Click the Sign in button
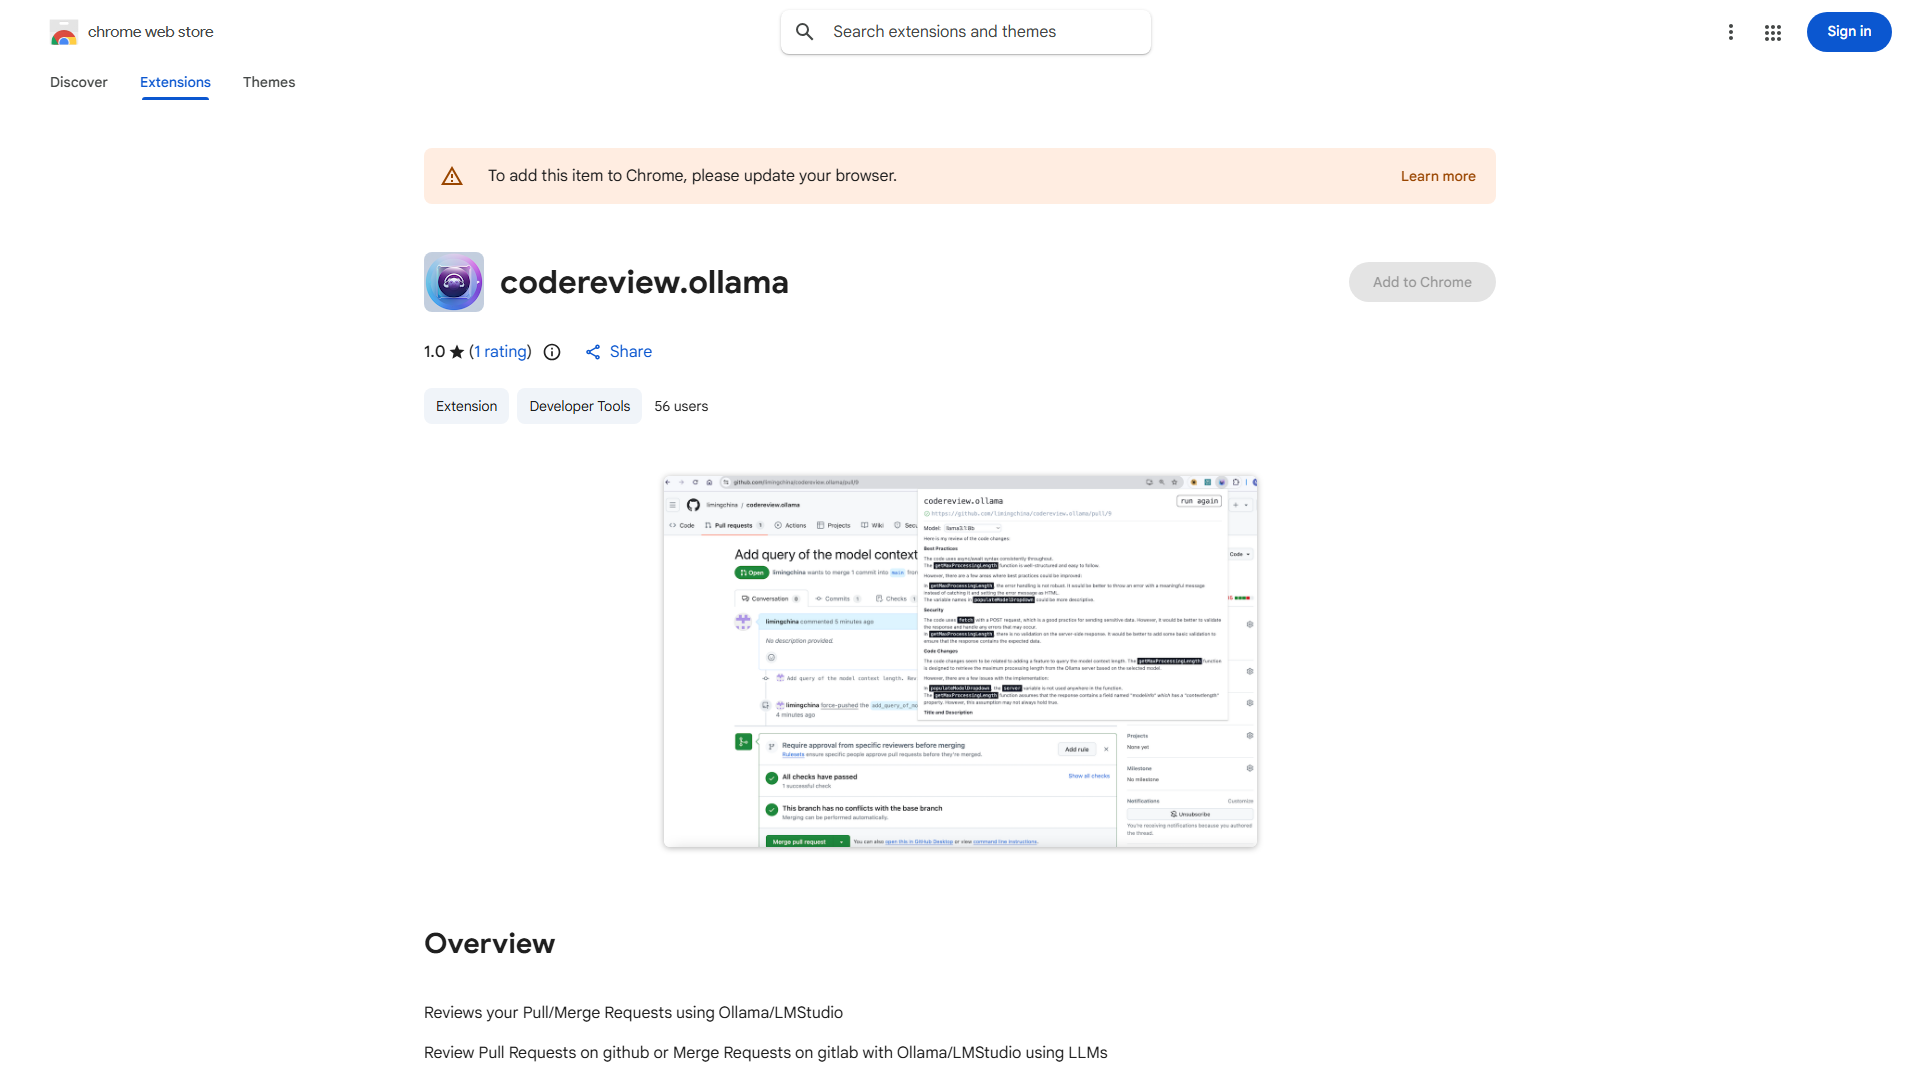This screenshot has width=1920, height=1080. click(1848, 31)
